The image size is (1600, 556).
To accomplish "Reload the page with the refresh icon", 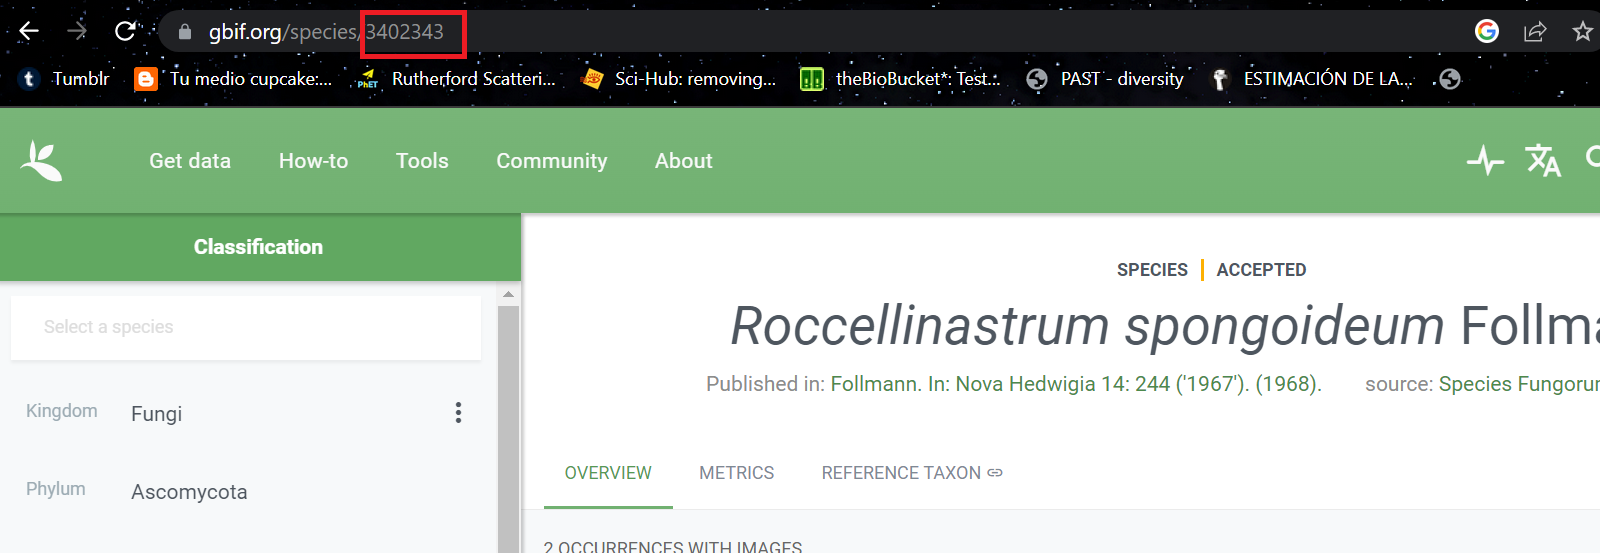I will pyautogui.click(x=125, y=31).
